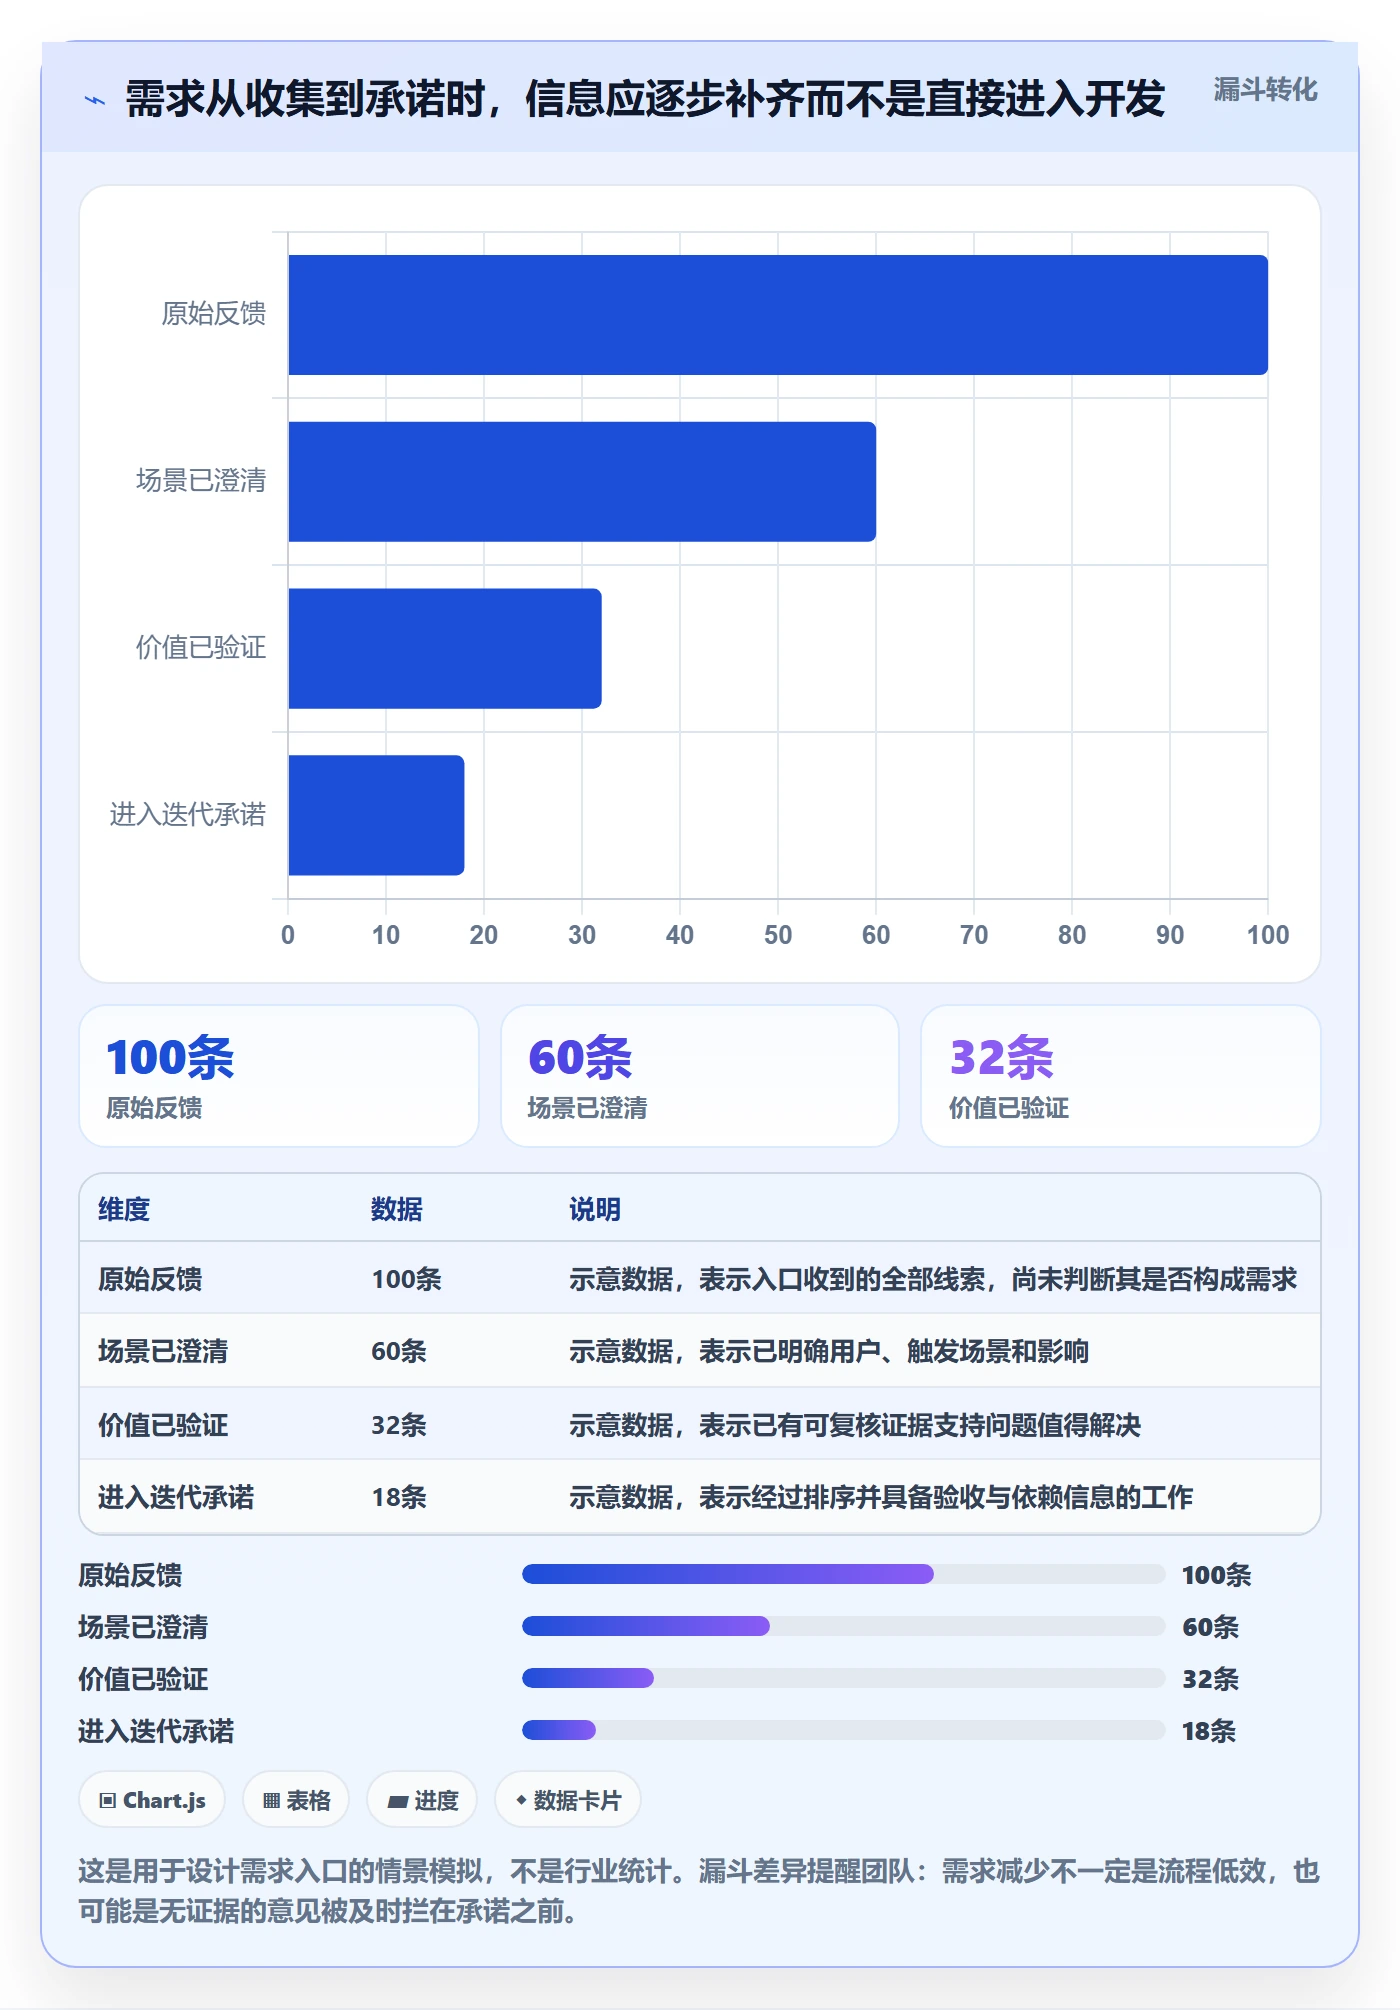Click the 表格 chip
The width and height of the screenshot is (1400, 2010).
[x=296, y=1800]
